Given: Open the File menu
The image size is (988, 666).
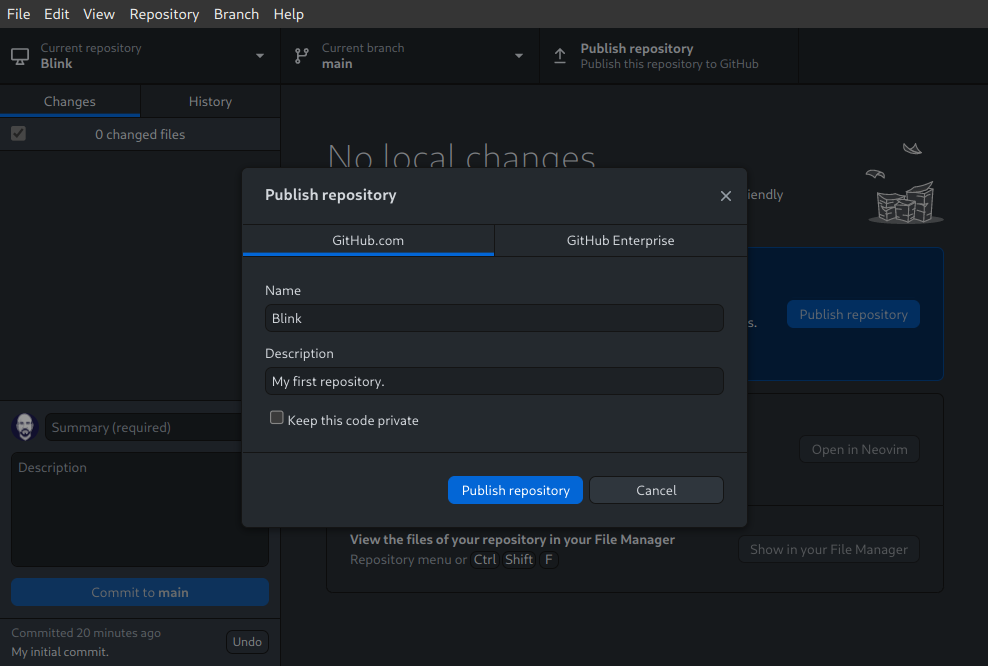Looking at the screenshot, I should pos(18,14).
